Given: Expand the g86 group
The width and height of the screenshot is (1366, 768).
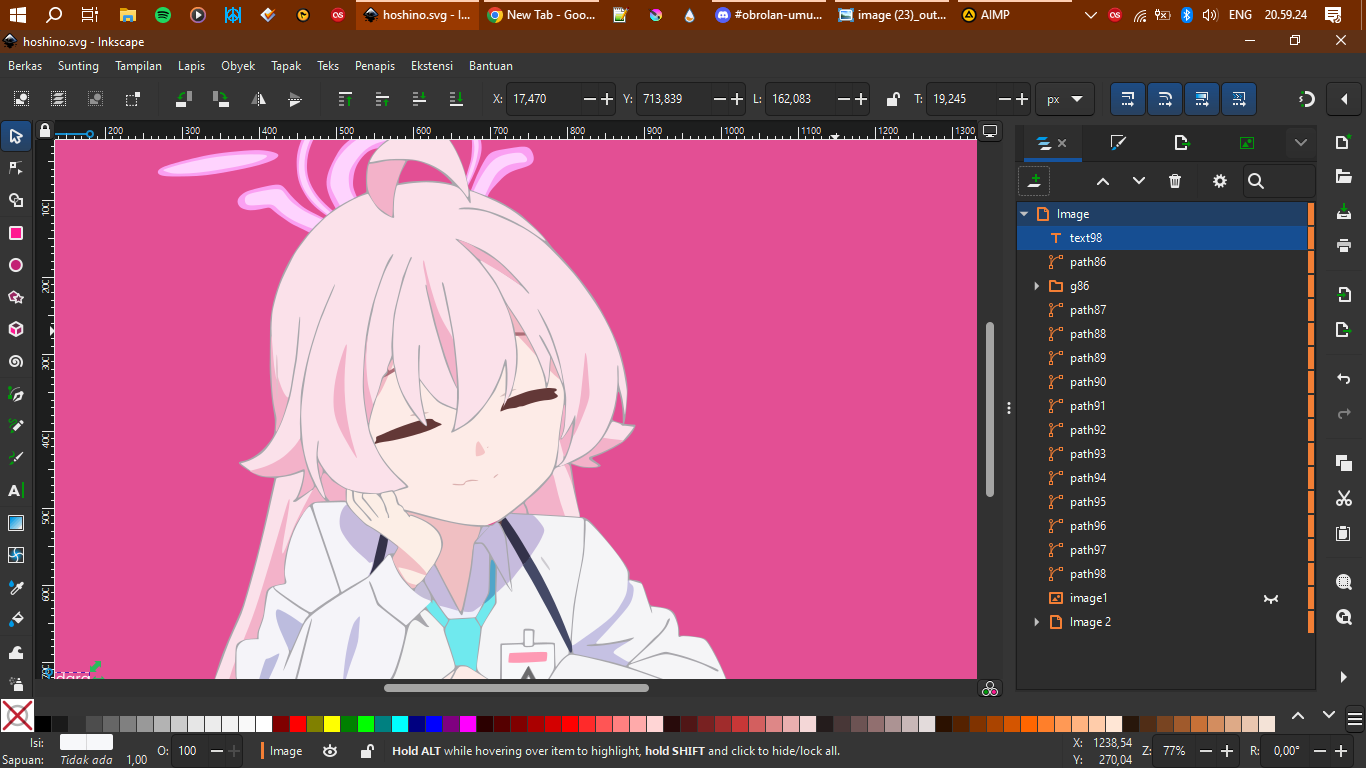Looking at the screenshot, I should pyautogui.click(x=1037, y=286).
